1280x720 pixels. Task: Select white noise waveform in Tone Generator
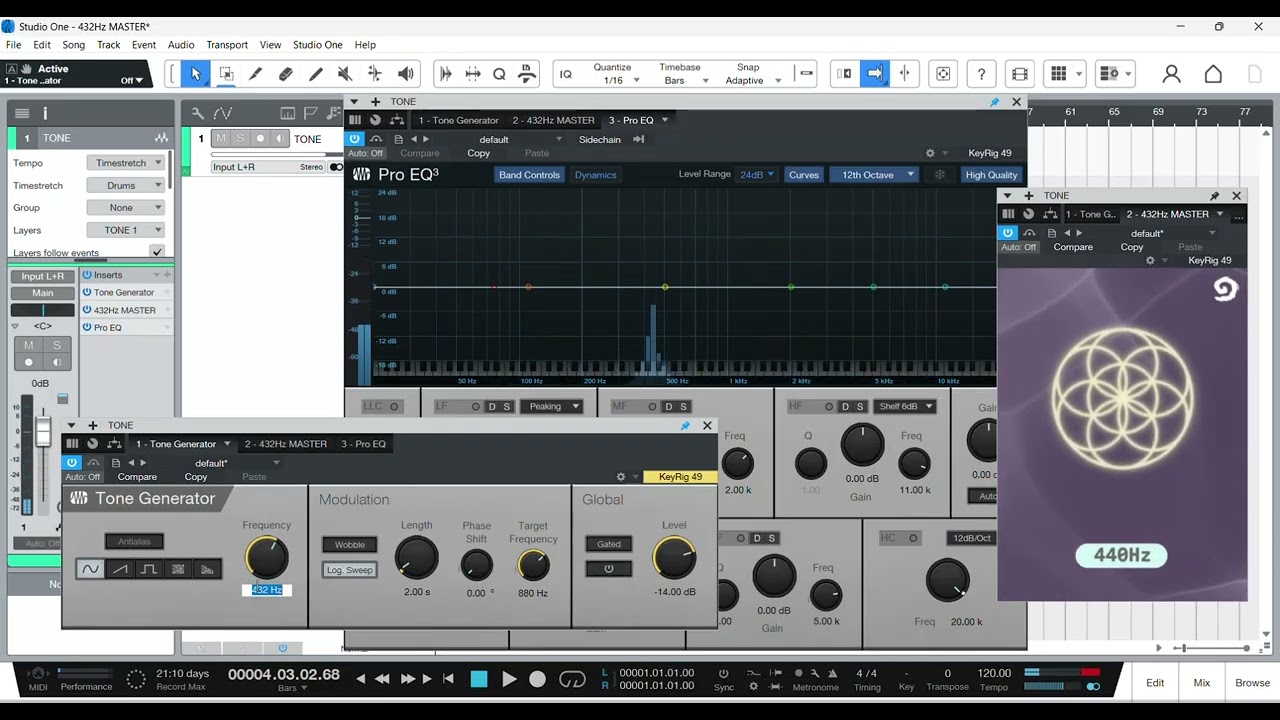(x=178, y=569)
